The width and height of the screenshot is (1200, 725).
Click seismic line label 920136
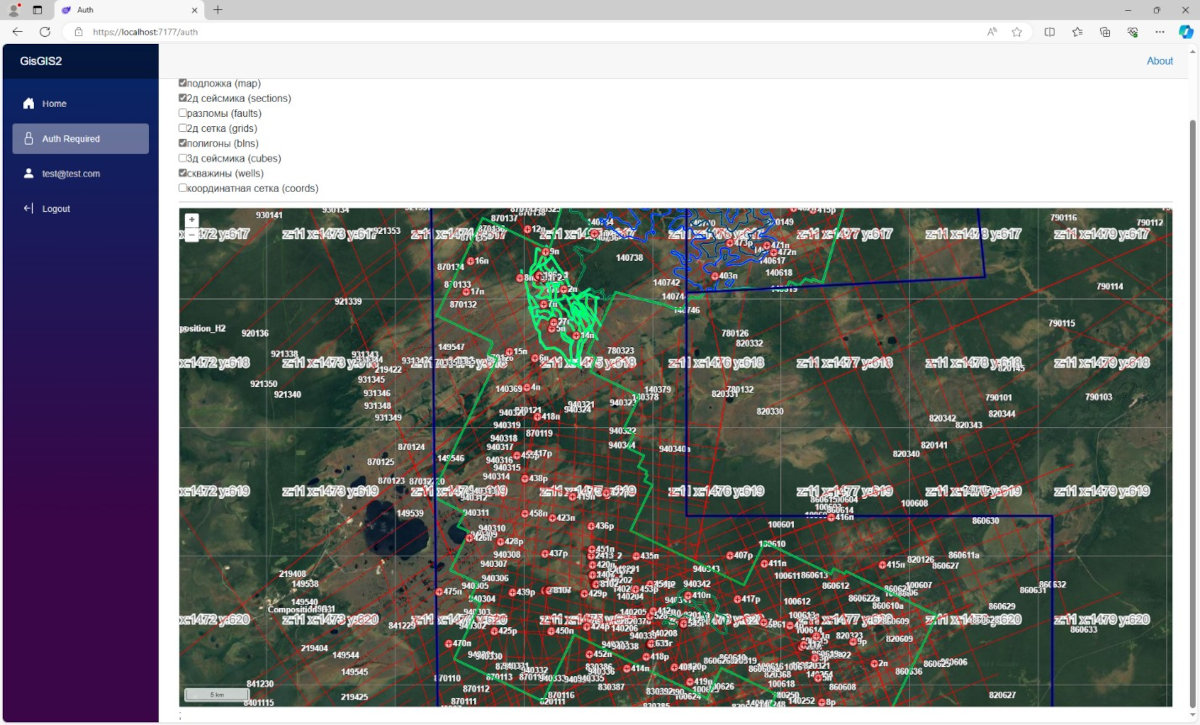tap(255, 333)
